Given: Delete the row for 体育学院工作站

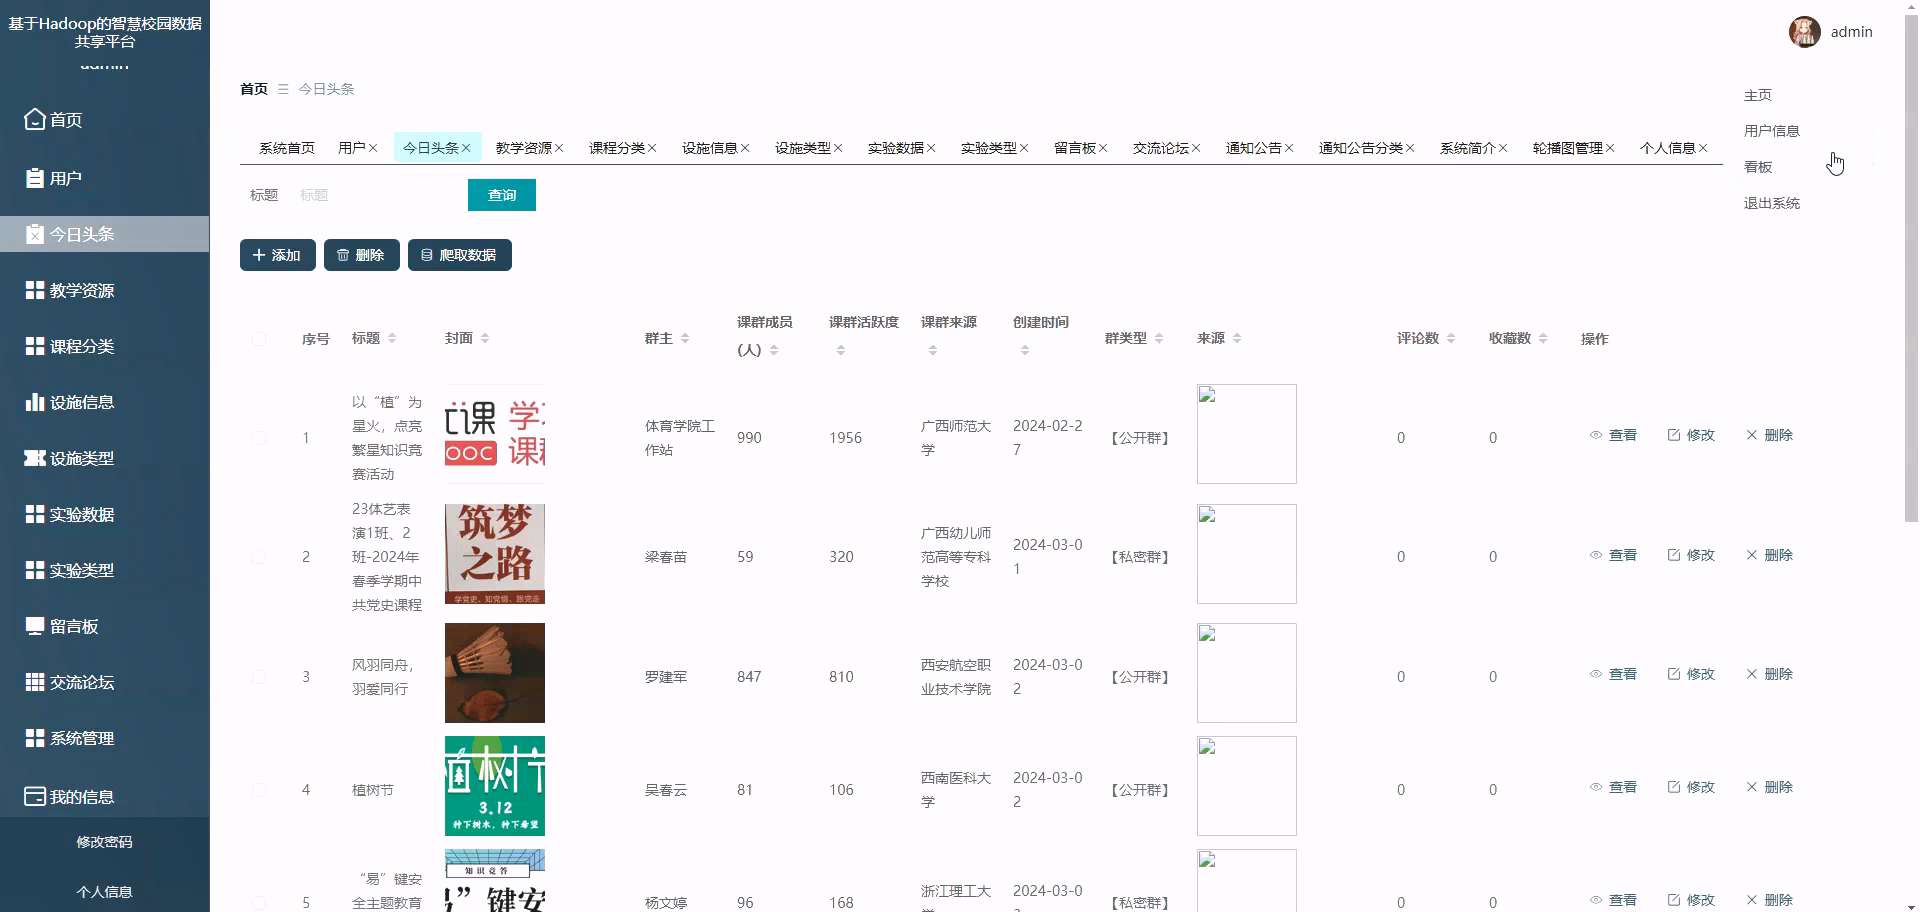Looking at the screenshot, I should pos(1769,435).
